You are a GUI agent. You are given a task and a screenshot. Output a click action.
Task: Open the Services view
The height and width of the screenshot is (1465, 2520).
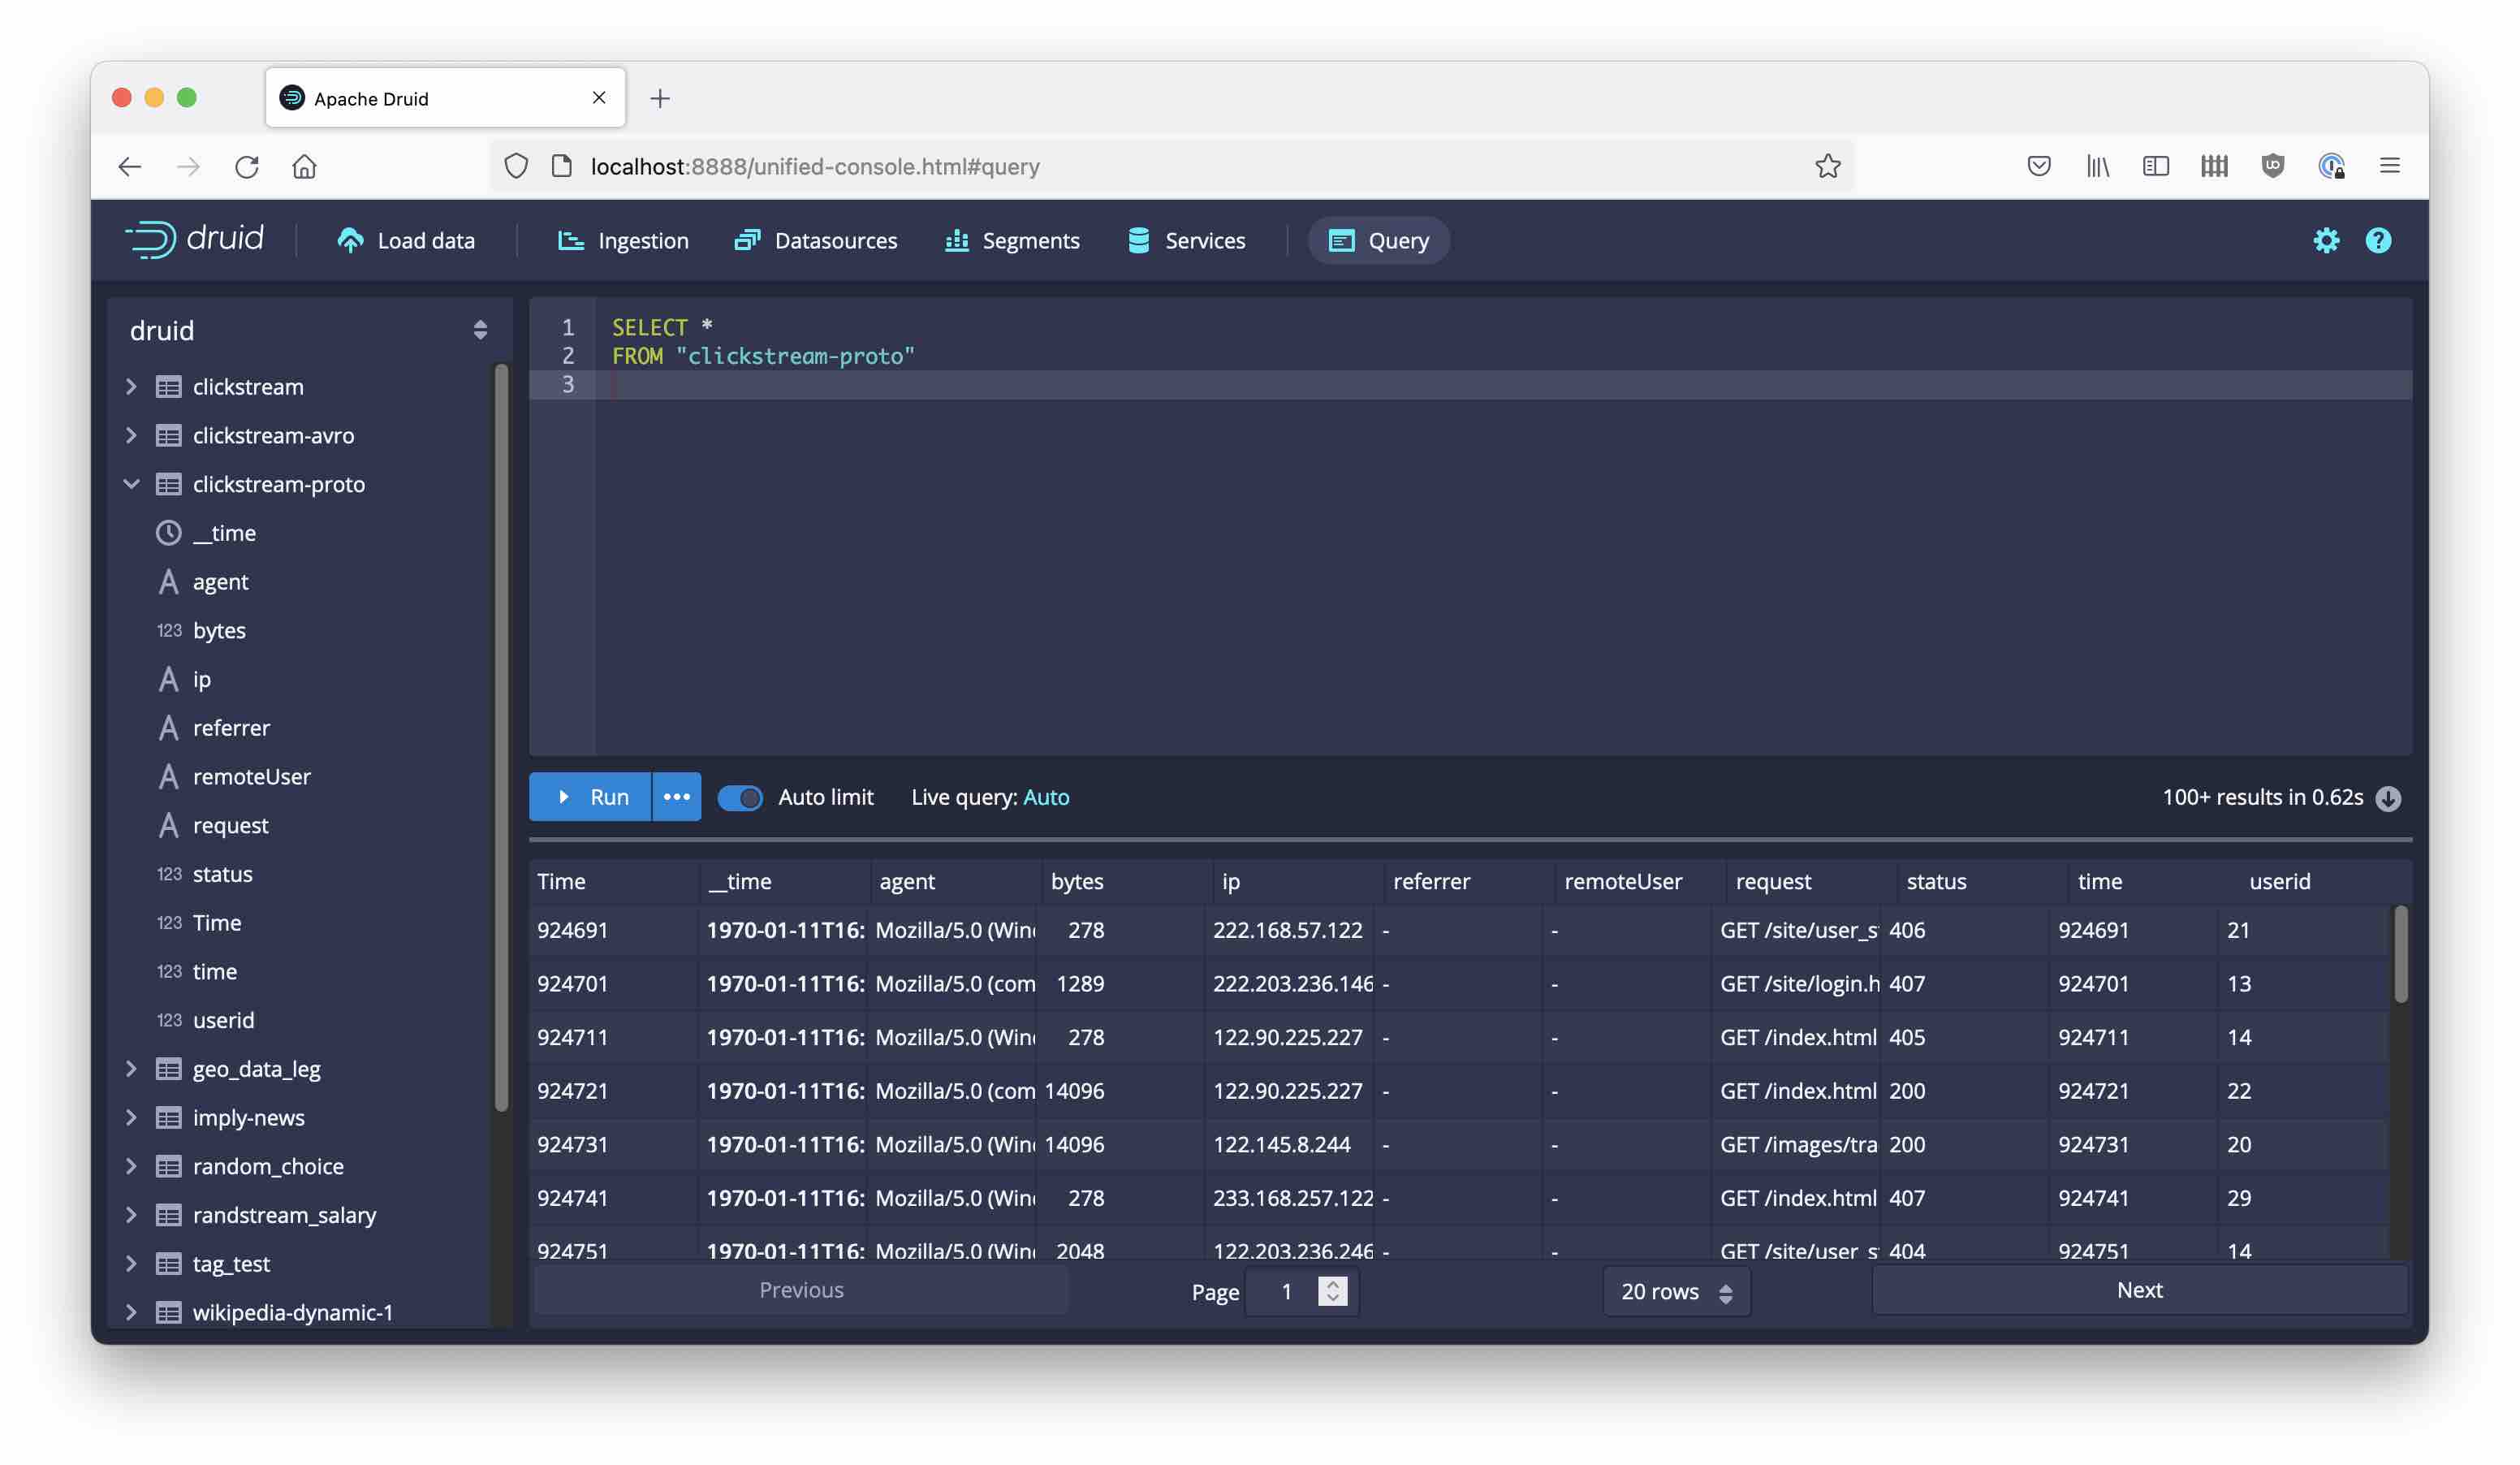1186,240
